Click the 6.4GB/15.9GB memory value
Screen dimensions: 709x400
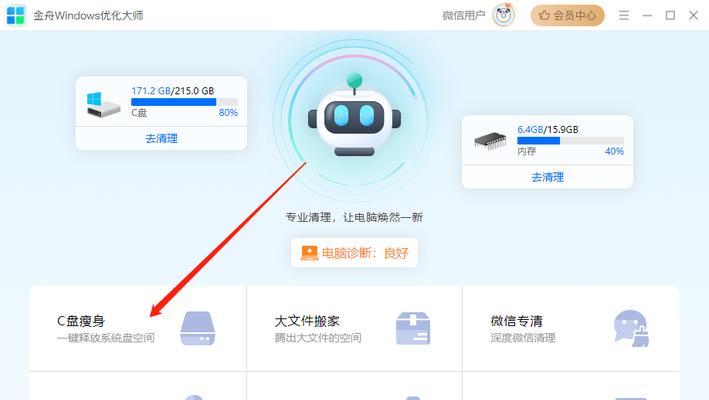click(x=548, y=129)
